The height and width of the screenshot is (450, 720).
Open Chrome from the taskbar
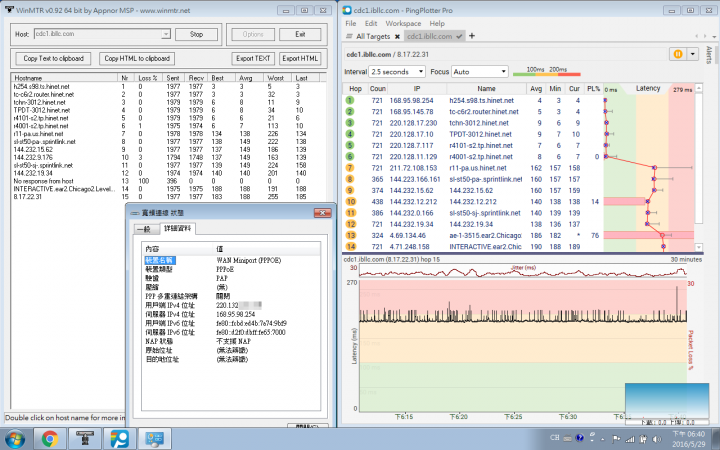50,439
